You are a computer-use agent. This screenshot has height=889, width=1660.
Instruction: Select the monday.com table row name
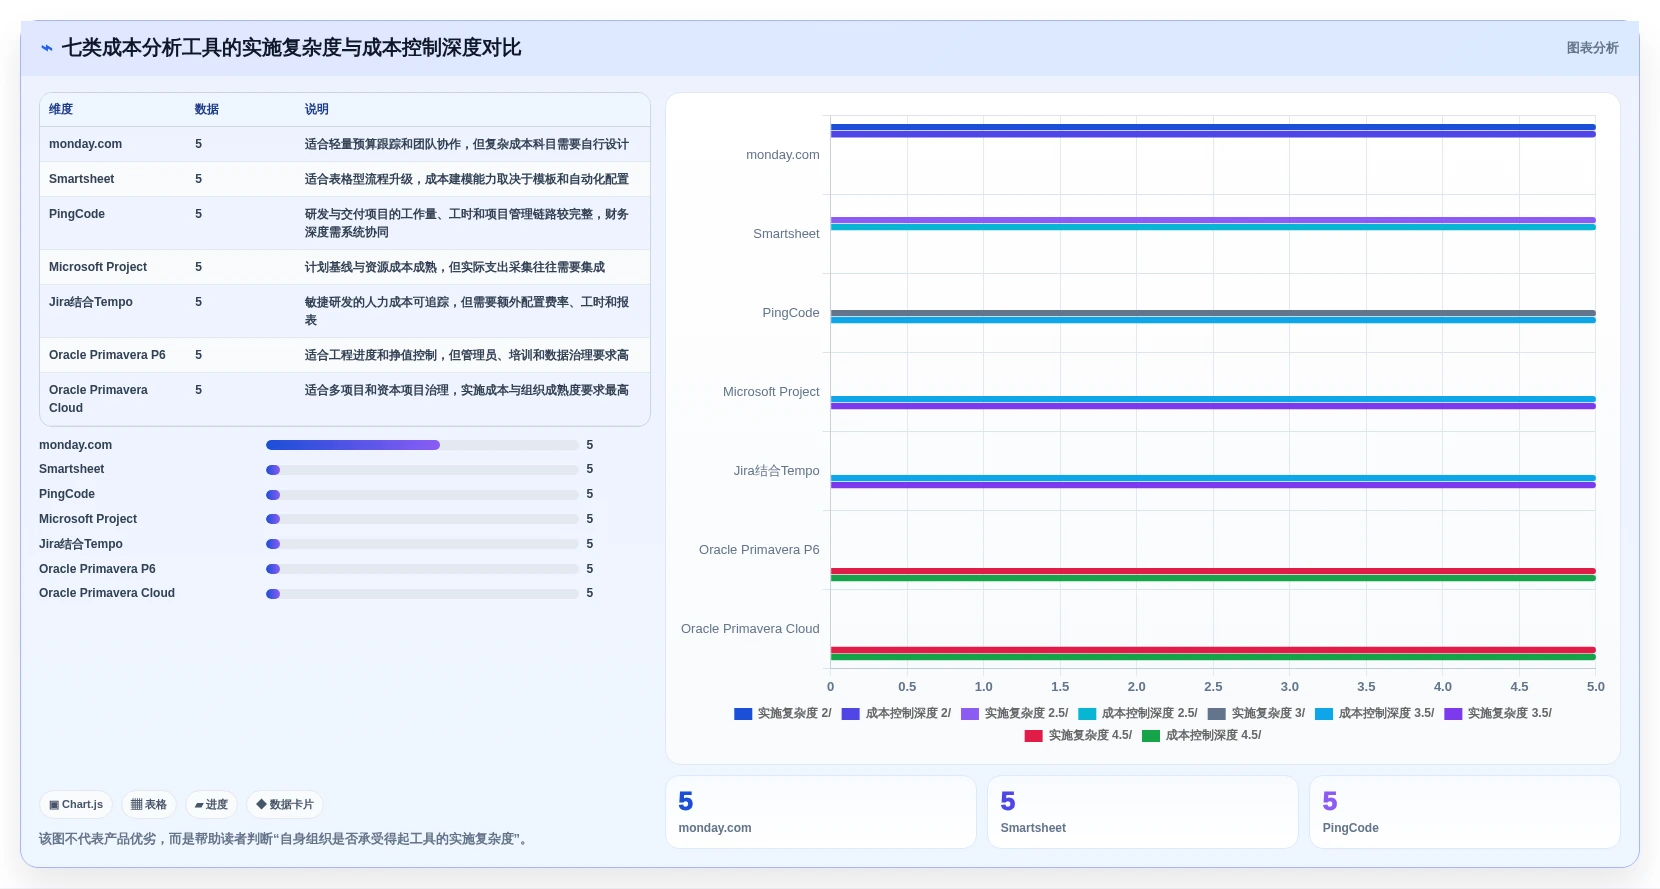(x=85, y=144)
